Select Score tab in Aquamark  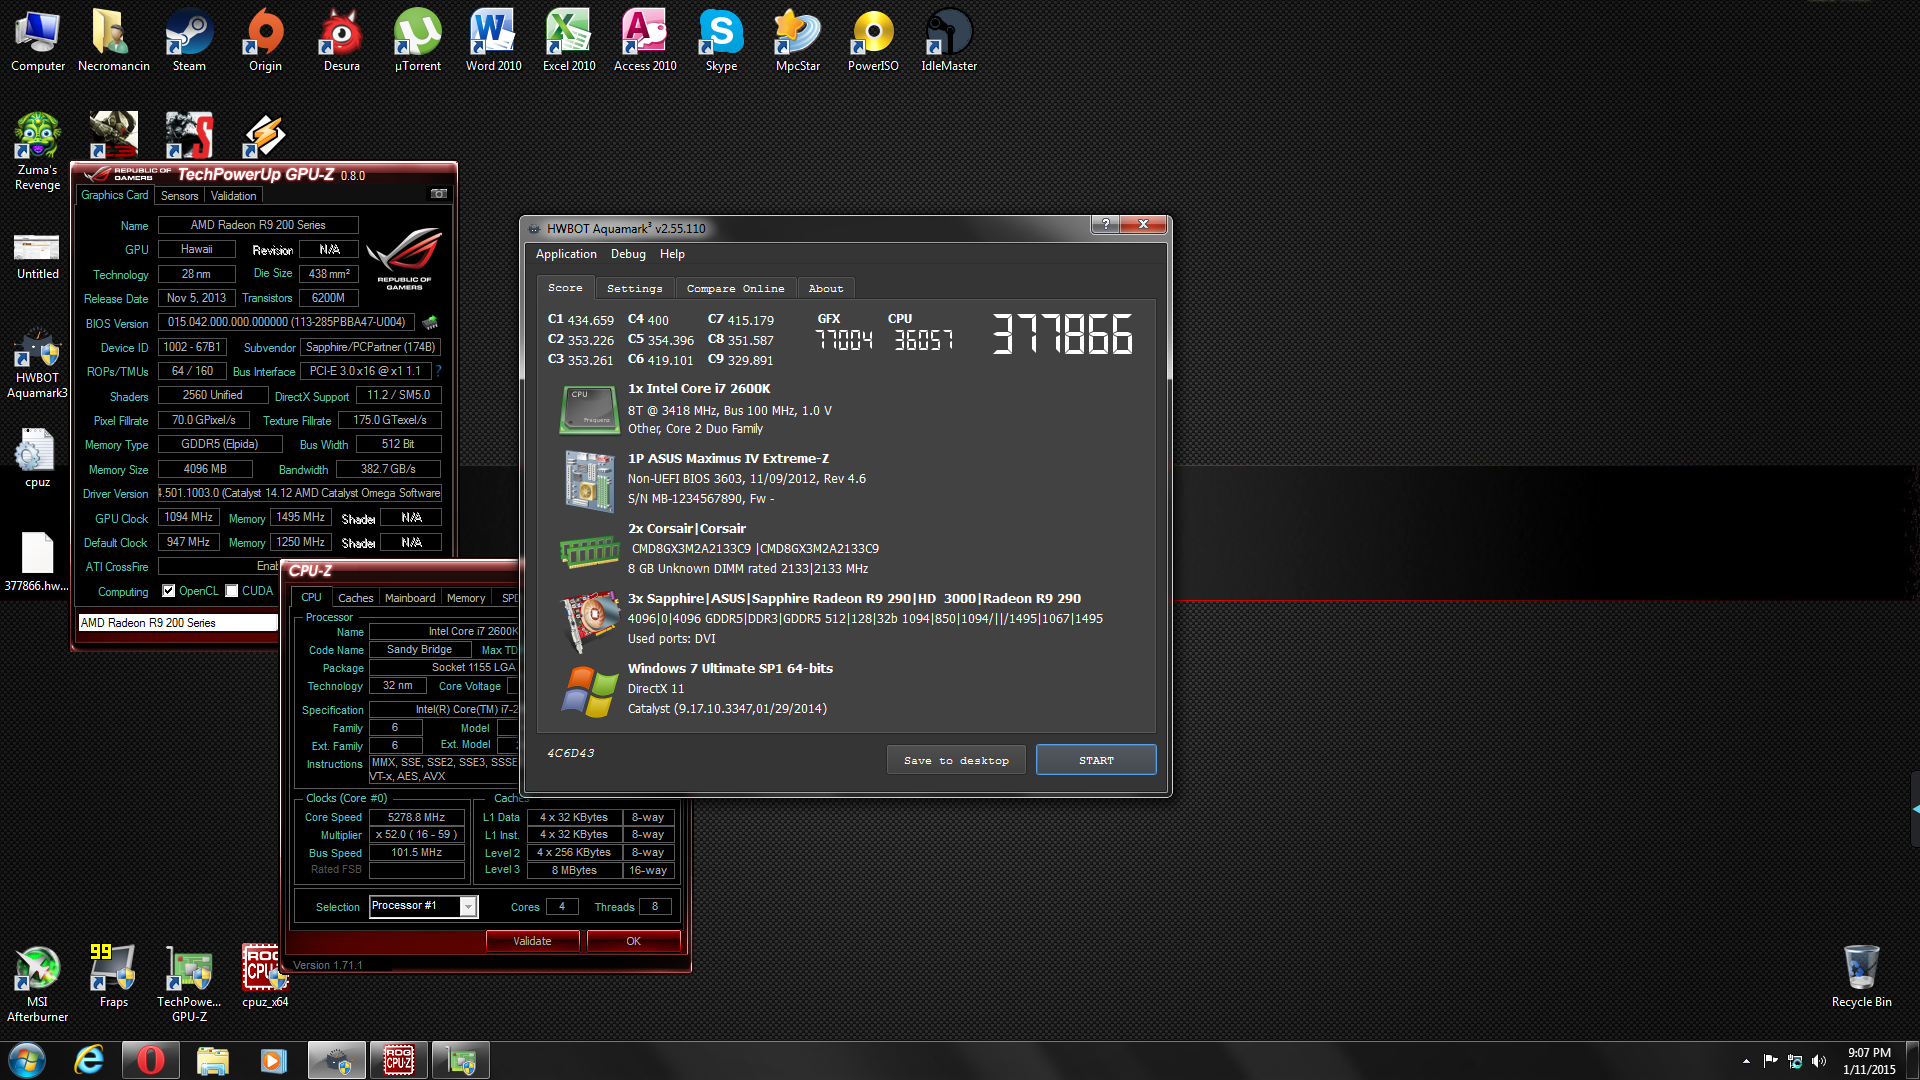(x=565, y=287)
